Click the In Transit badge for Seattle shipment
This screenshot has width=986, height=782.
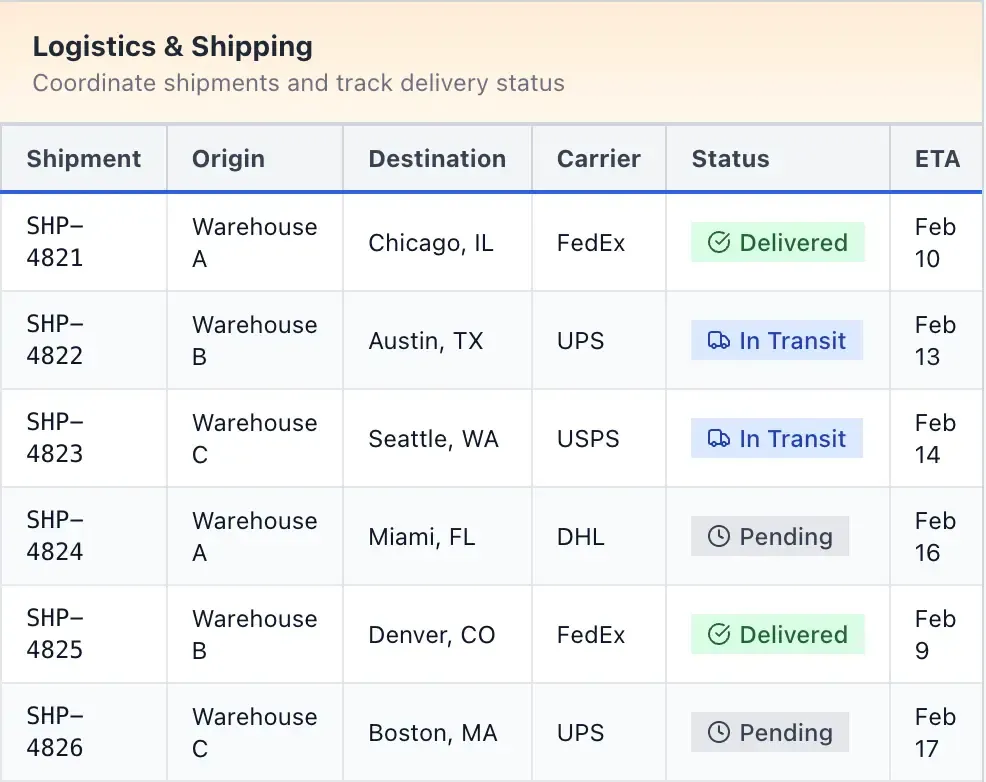[x=777, y=439]
